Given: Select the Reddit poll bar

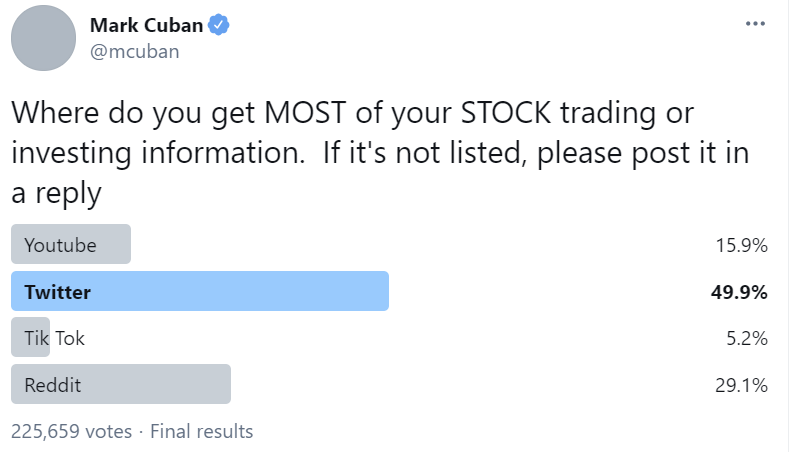Looking at the screenshot, I should click(121, 384).
